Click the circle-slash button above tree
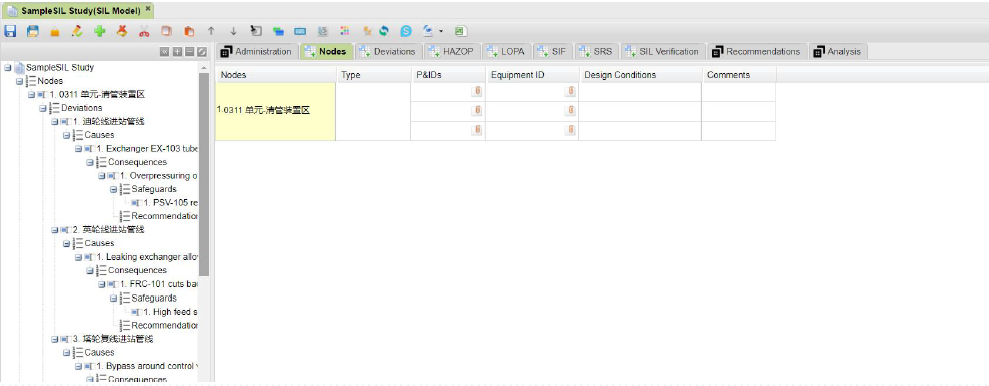Image resolution: width=989 pixels, height=386 pixels. point(202,52)
